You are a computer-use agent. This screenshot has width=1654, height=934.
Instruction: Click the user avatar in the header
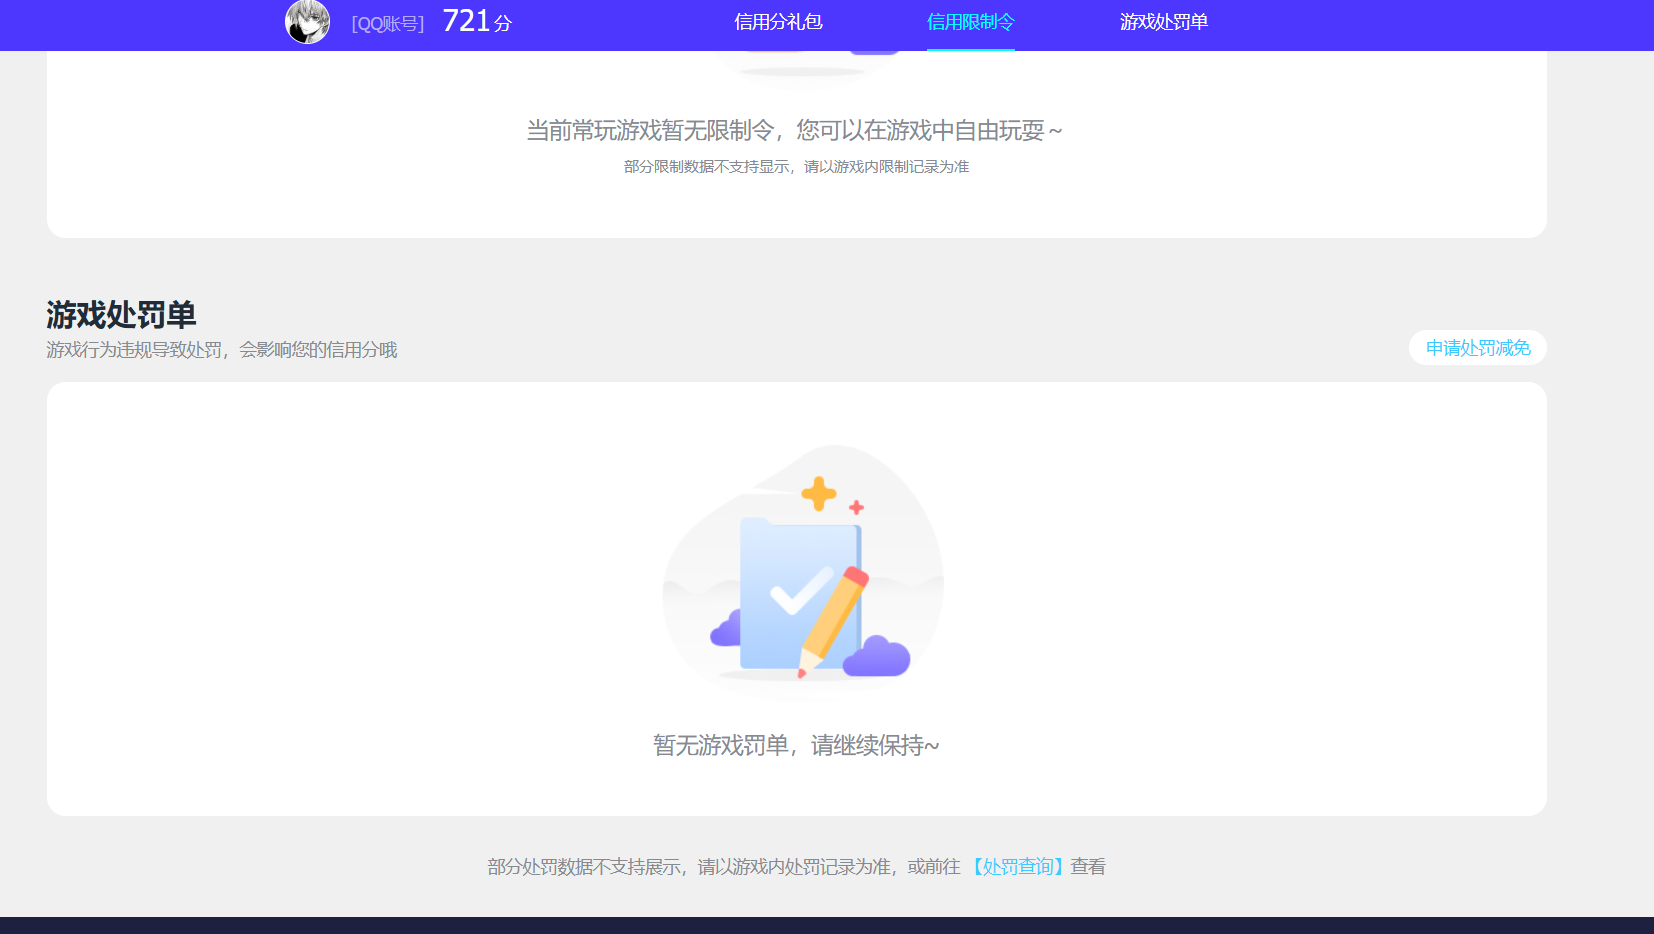pos(307,21)
